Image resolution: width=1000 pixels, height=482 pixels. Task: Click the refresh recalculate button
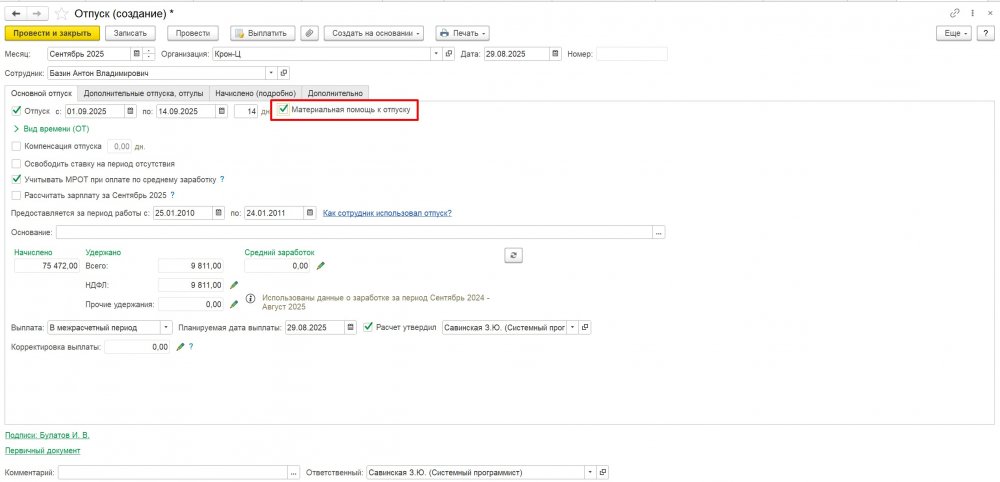(513, 255)
